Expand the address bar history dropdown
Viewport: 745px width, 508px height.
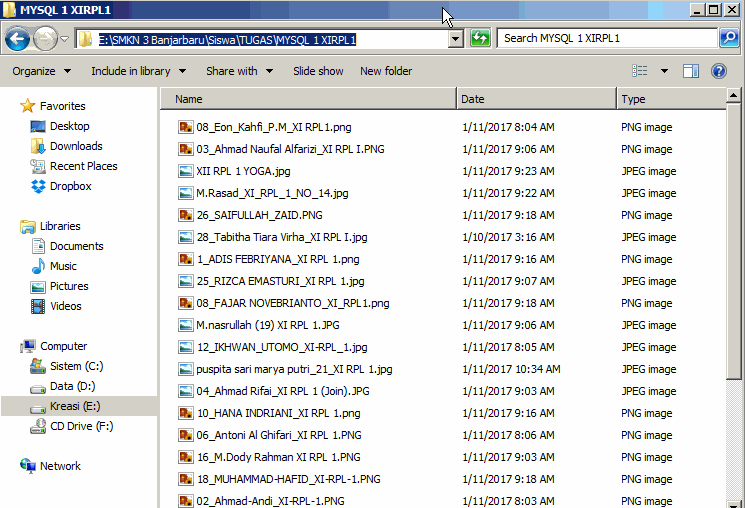click(x=456, y=39)
